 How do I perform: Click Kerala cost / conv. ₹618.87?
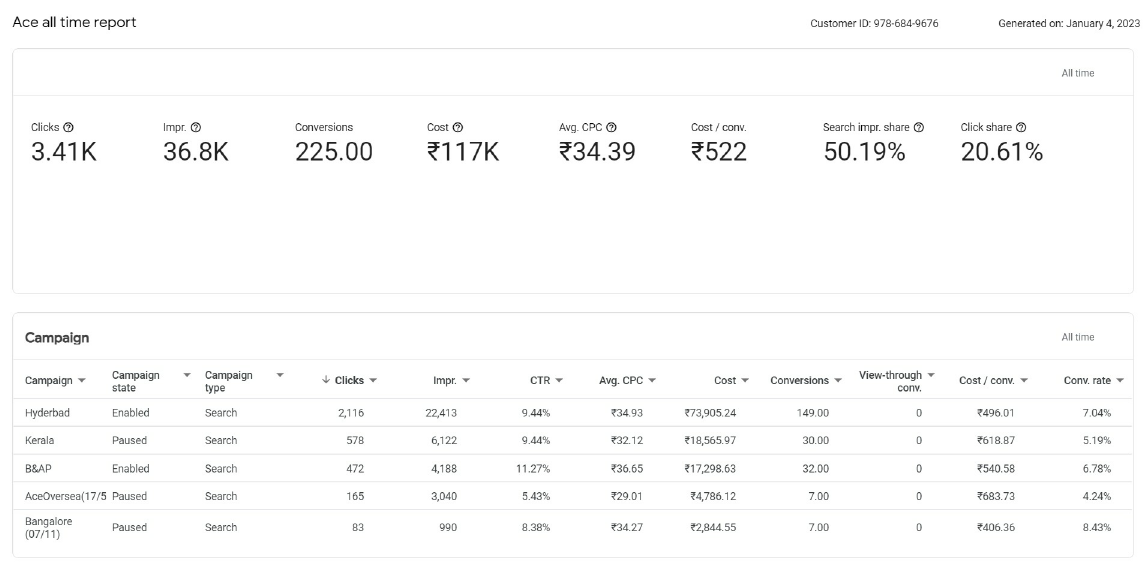click(995, 441)
